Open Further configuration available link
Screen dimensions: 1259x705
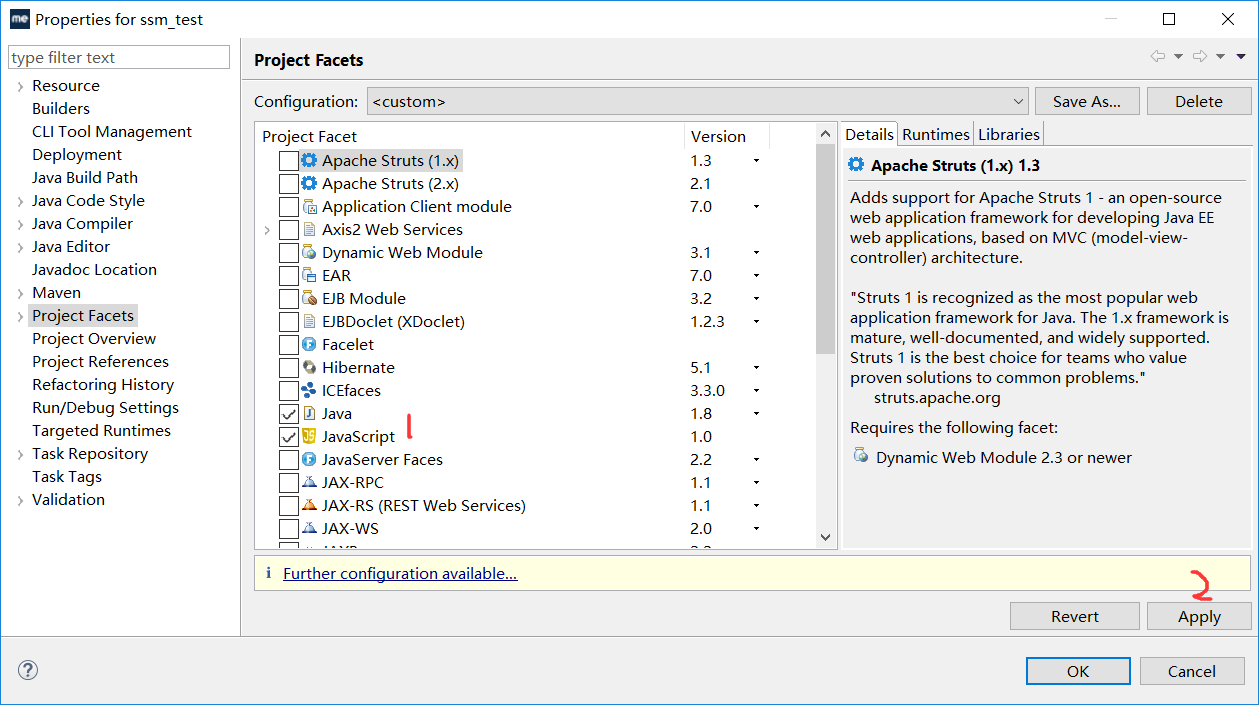coord(400,573)
